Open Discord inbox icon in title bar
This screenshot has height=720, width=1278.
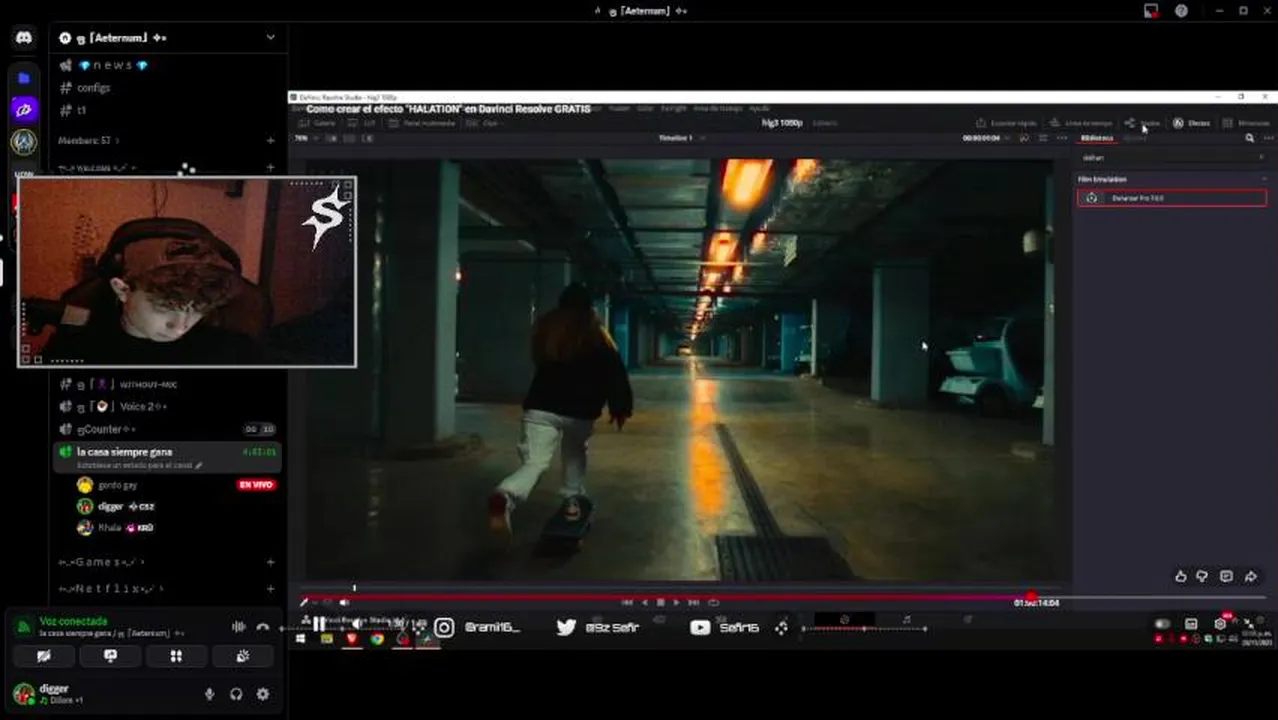pyautogui.click(x=1152, y=11)
